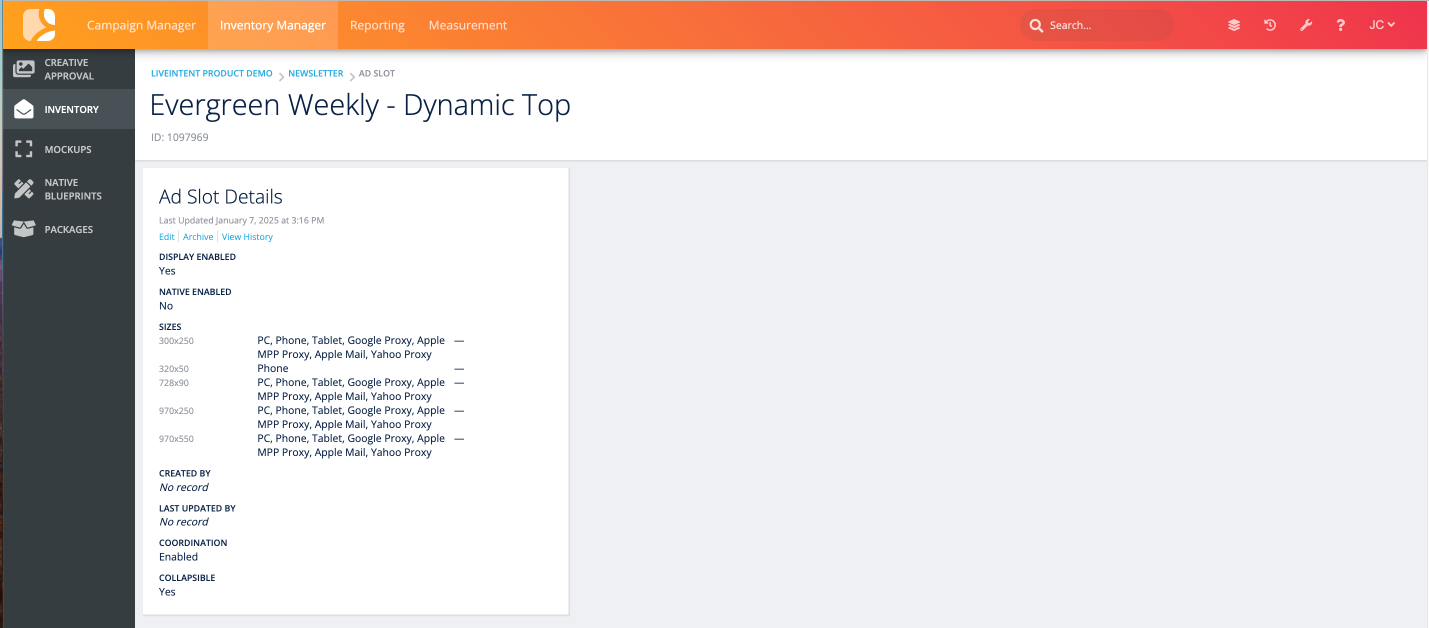Screen dimensions: 1429x628
Task: Open the history clock icon
Action: [1270, 25]
